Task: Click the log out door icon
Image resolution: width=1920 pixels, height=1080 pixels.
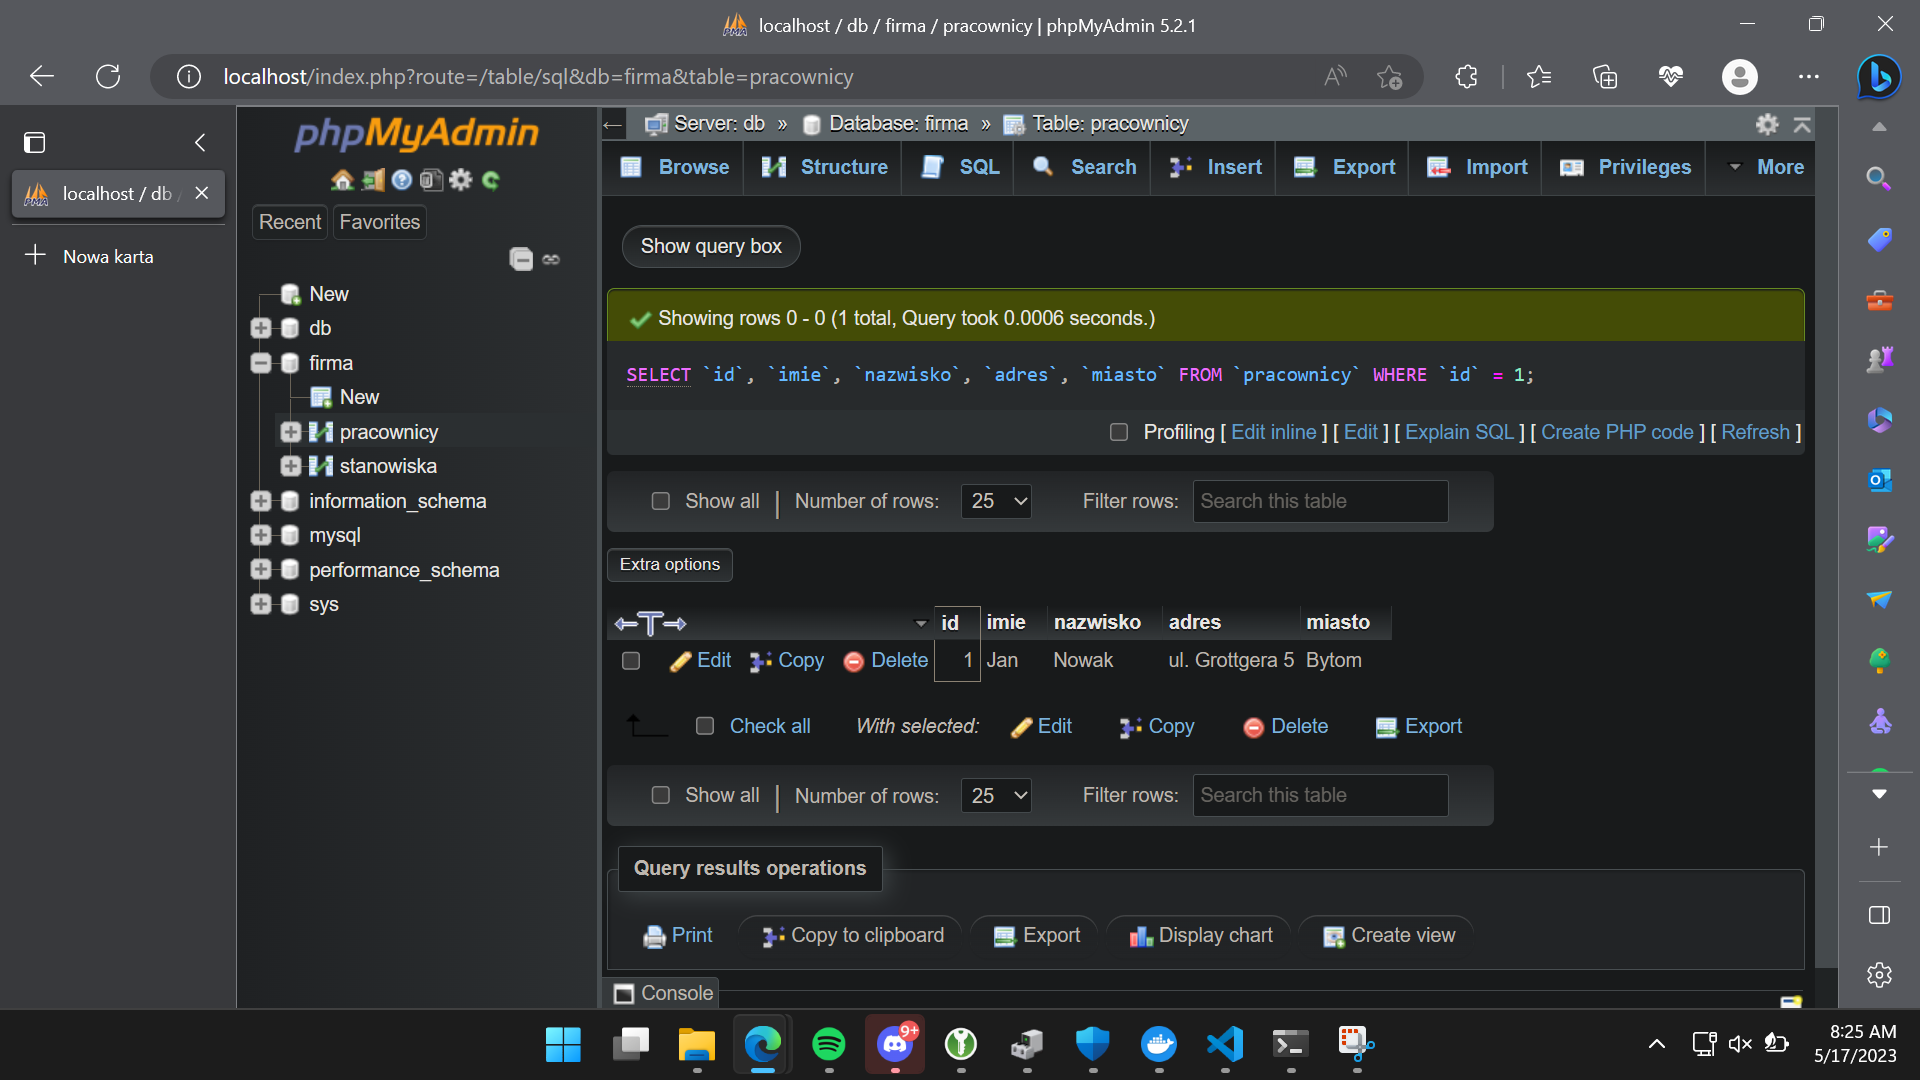Action: click(372, 180)
